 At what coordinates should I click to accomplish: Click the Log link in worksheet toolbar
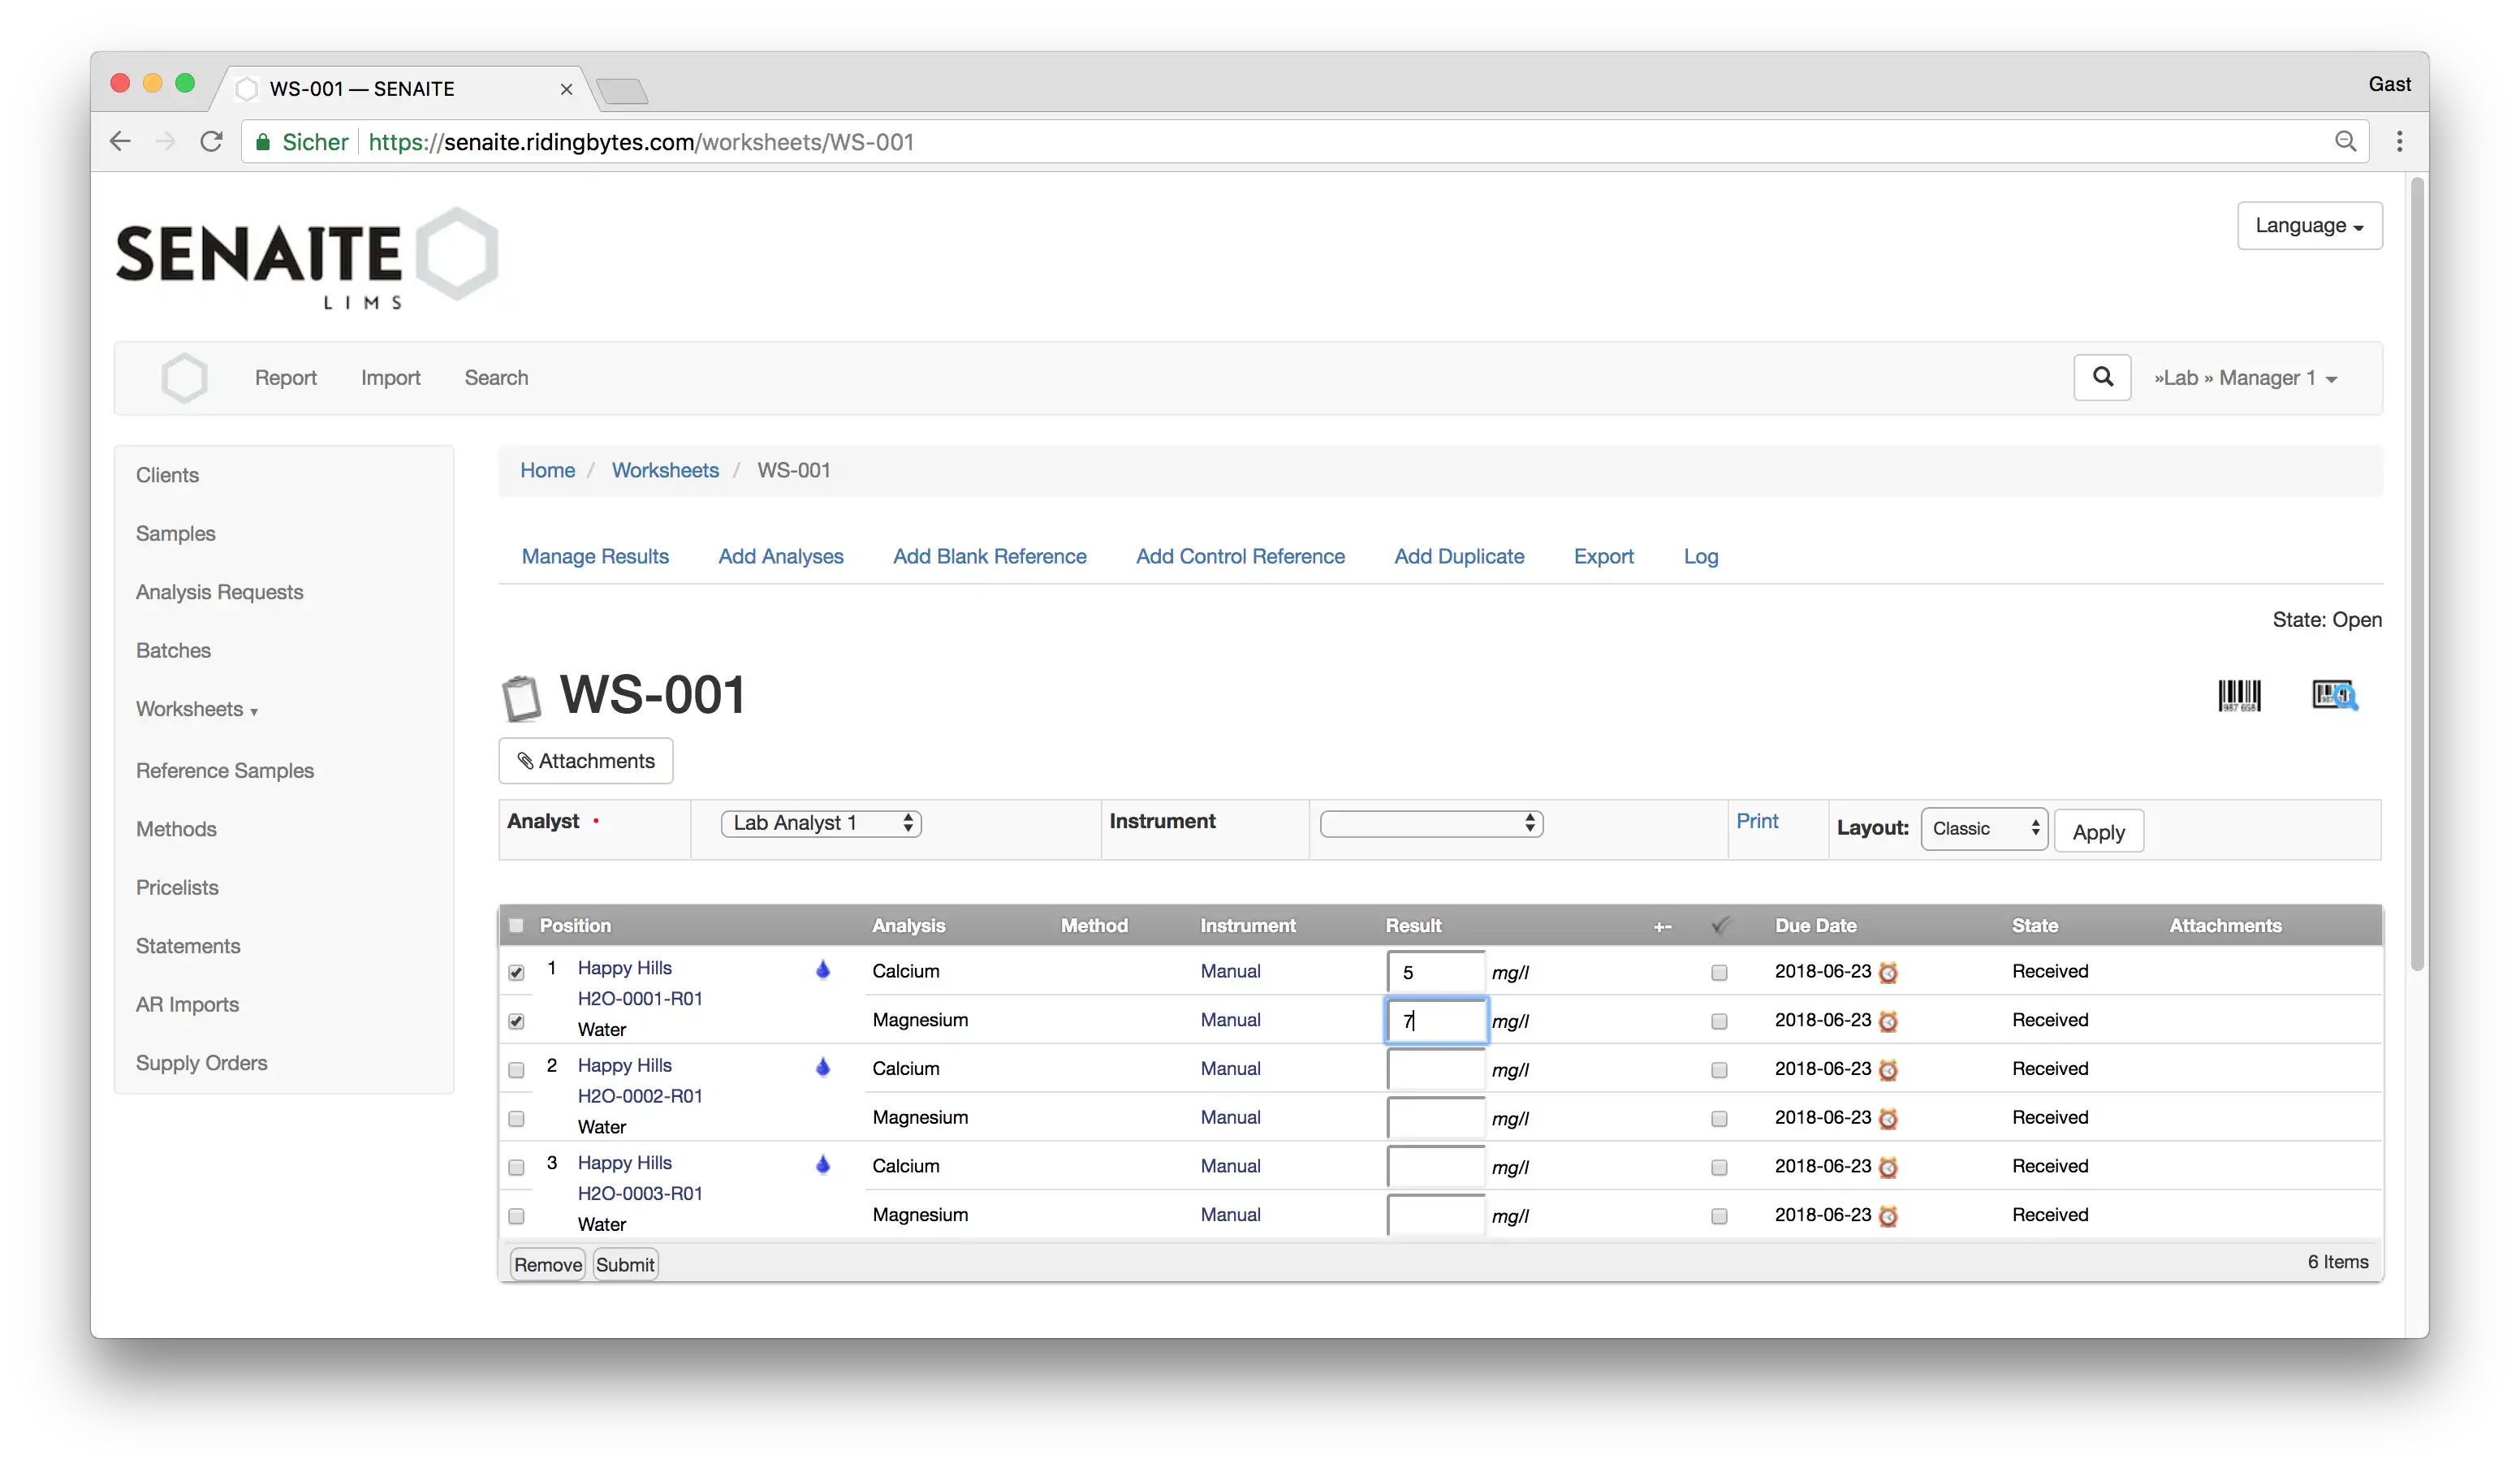pyautogui.click(x=1700, y=555)
